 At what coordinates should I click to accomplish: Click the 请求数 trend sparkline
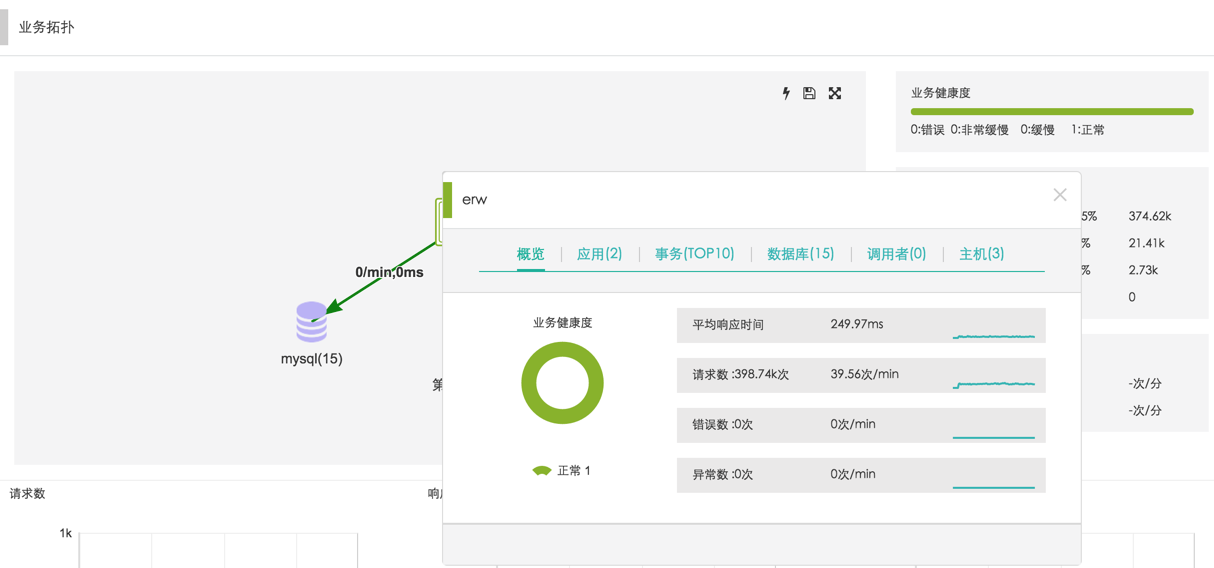993,384
